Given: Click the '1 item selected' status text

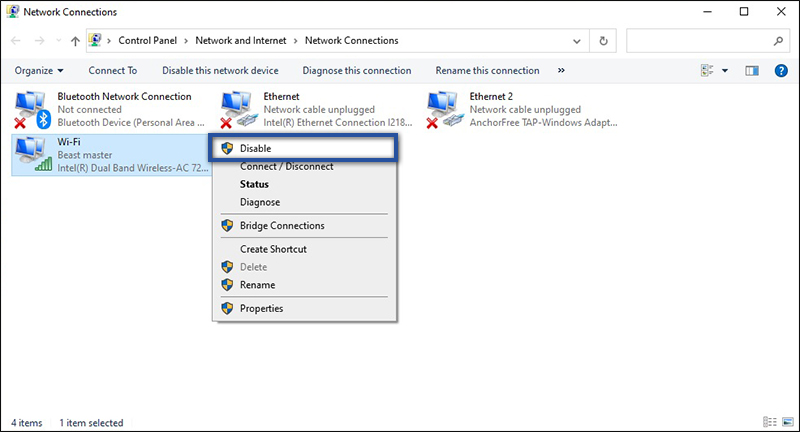Looking at the screenshot, I should (x=91, y=423).
